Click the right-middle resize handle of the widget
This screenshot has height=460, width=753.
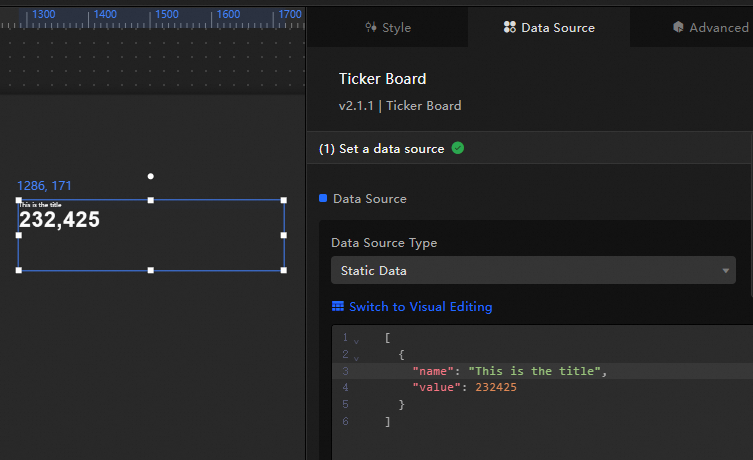coord(284,235)
